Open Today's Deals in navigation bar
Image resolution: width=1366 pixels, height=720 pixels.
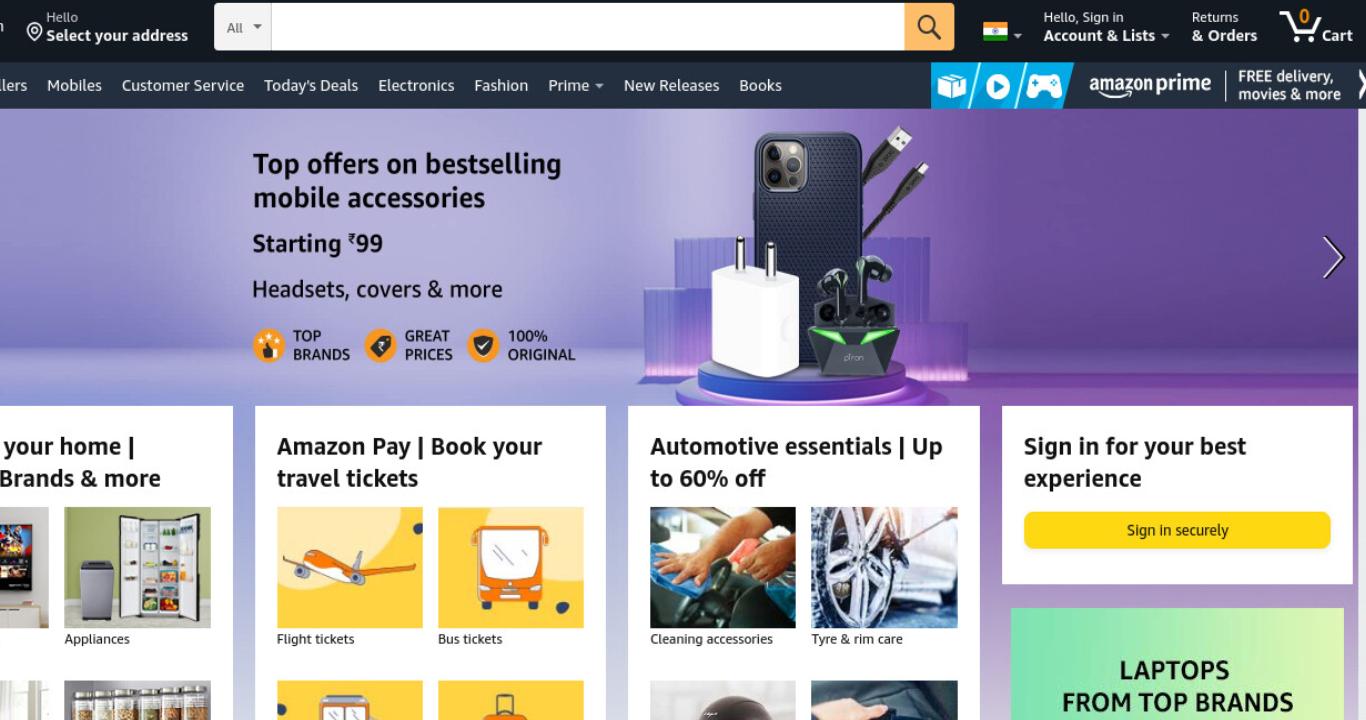311,86
